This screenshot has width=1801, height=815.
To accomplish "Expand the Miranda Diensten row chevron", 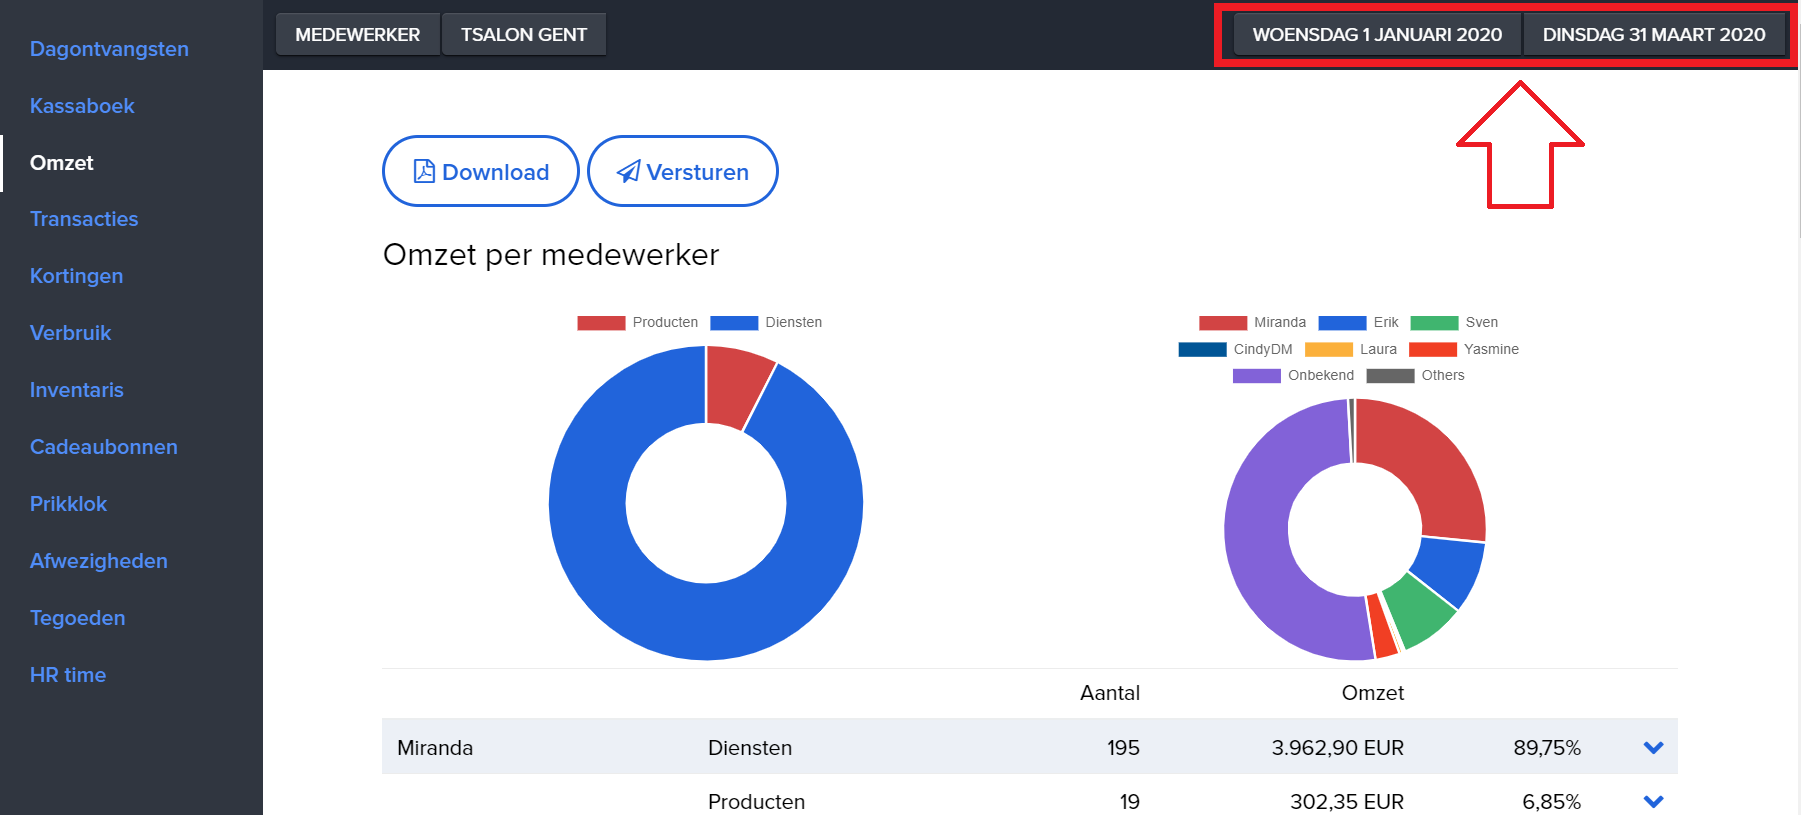I will 1653,747.
